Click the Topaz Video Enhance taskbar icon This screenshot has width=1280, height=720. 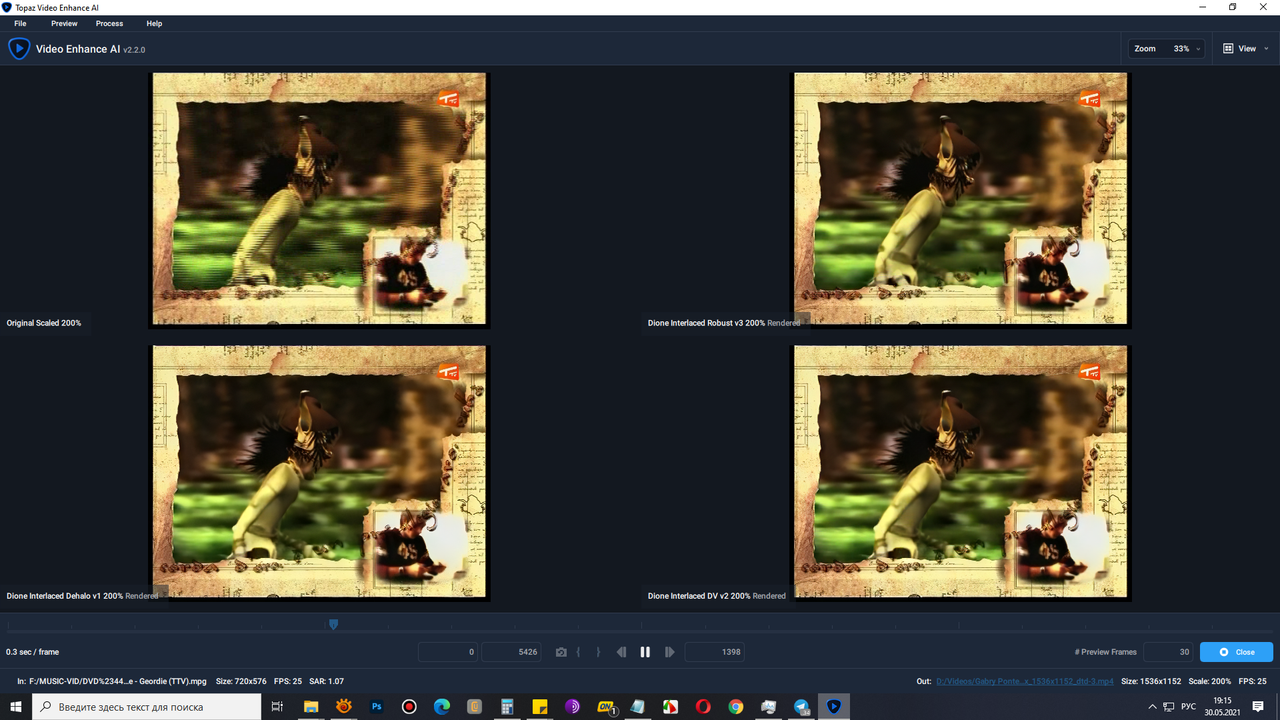[834, 706]
